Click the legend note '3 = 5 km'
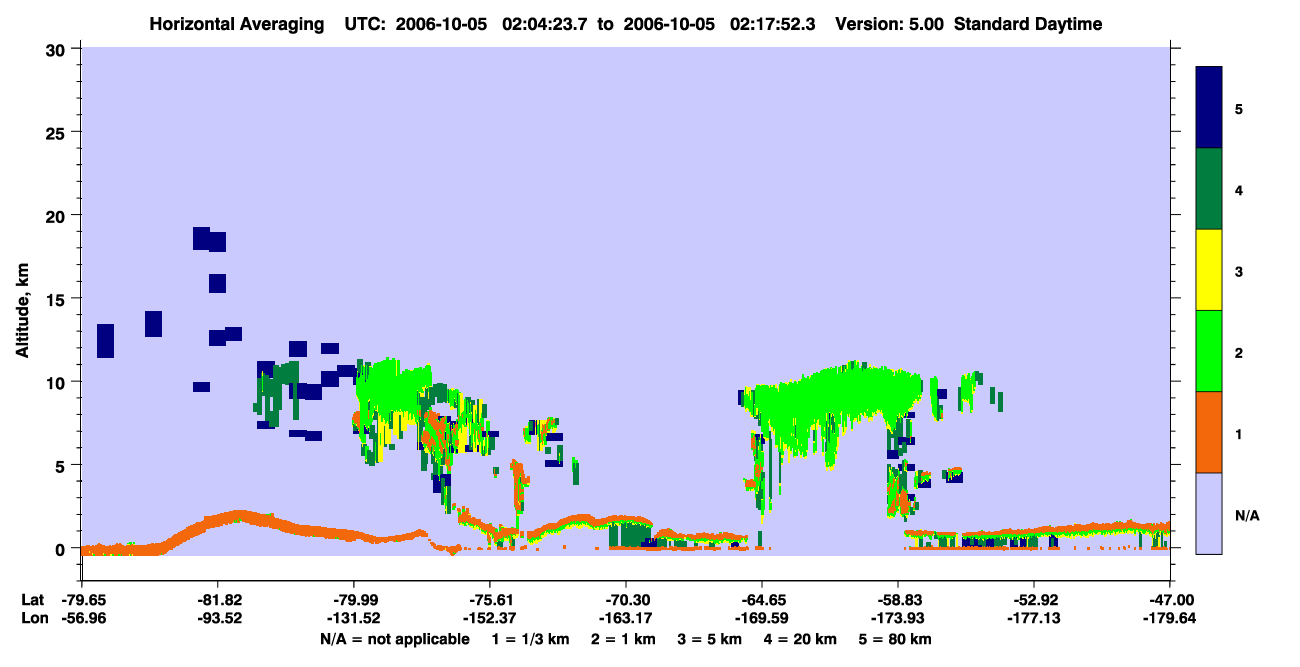This screenshot has width=1300, height=667. [709, 639]
